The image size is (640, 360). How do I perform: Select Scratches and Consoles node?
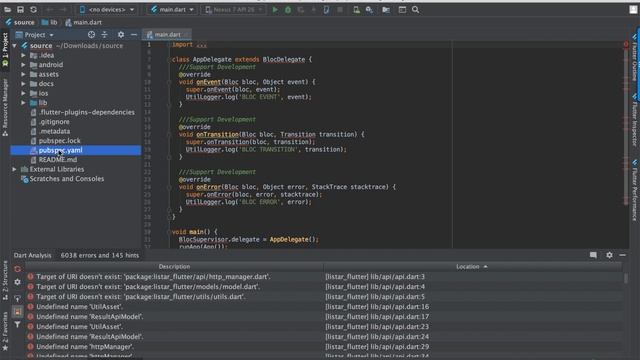tap(67, 179)
